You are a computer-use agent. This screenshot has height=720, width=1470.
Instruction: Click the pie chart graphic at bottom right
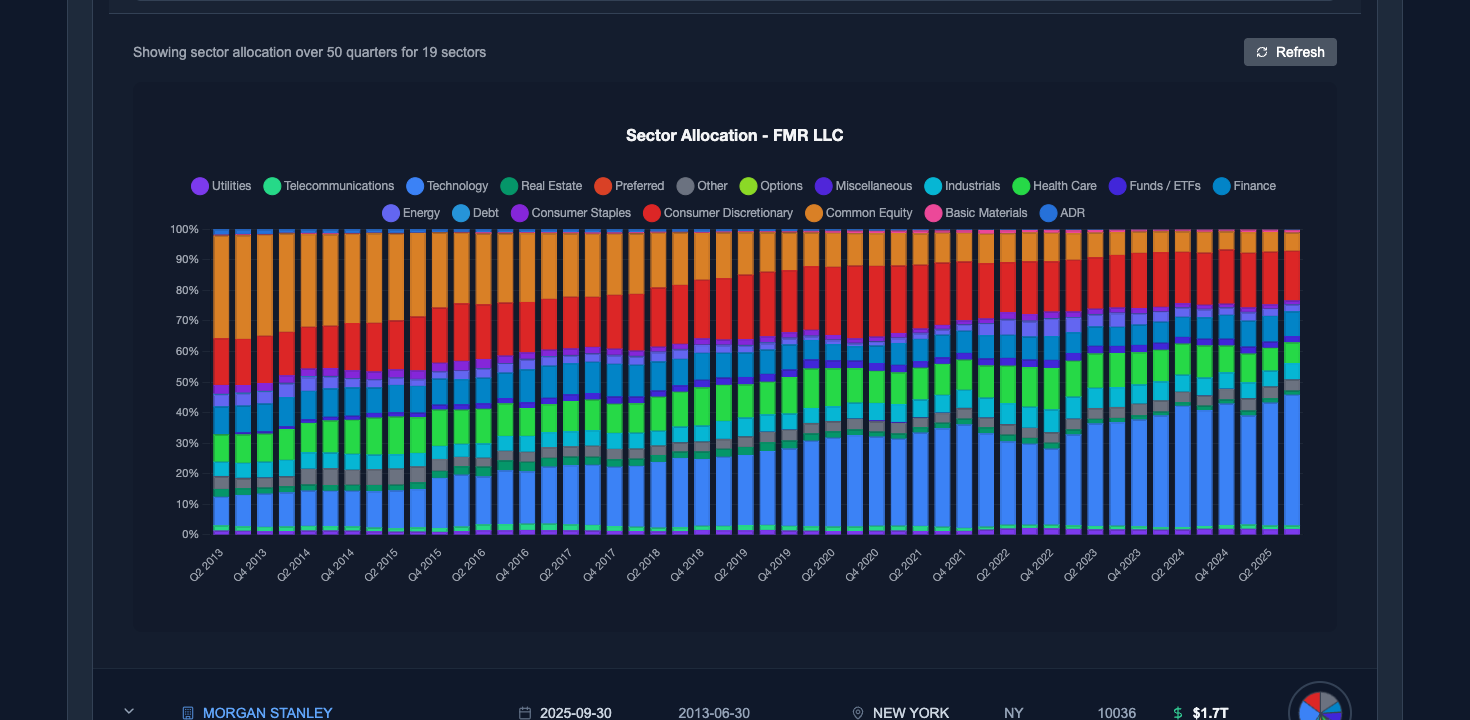point(1318,710)
